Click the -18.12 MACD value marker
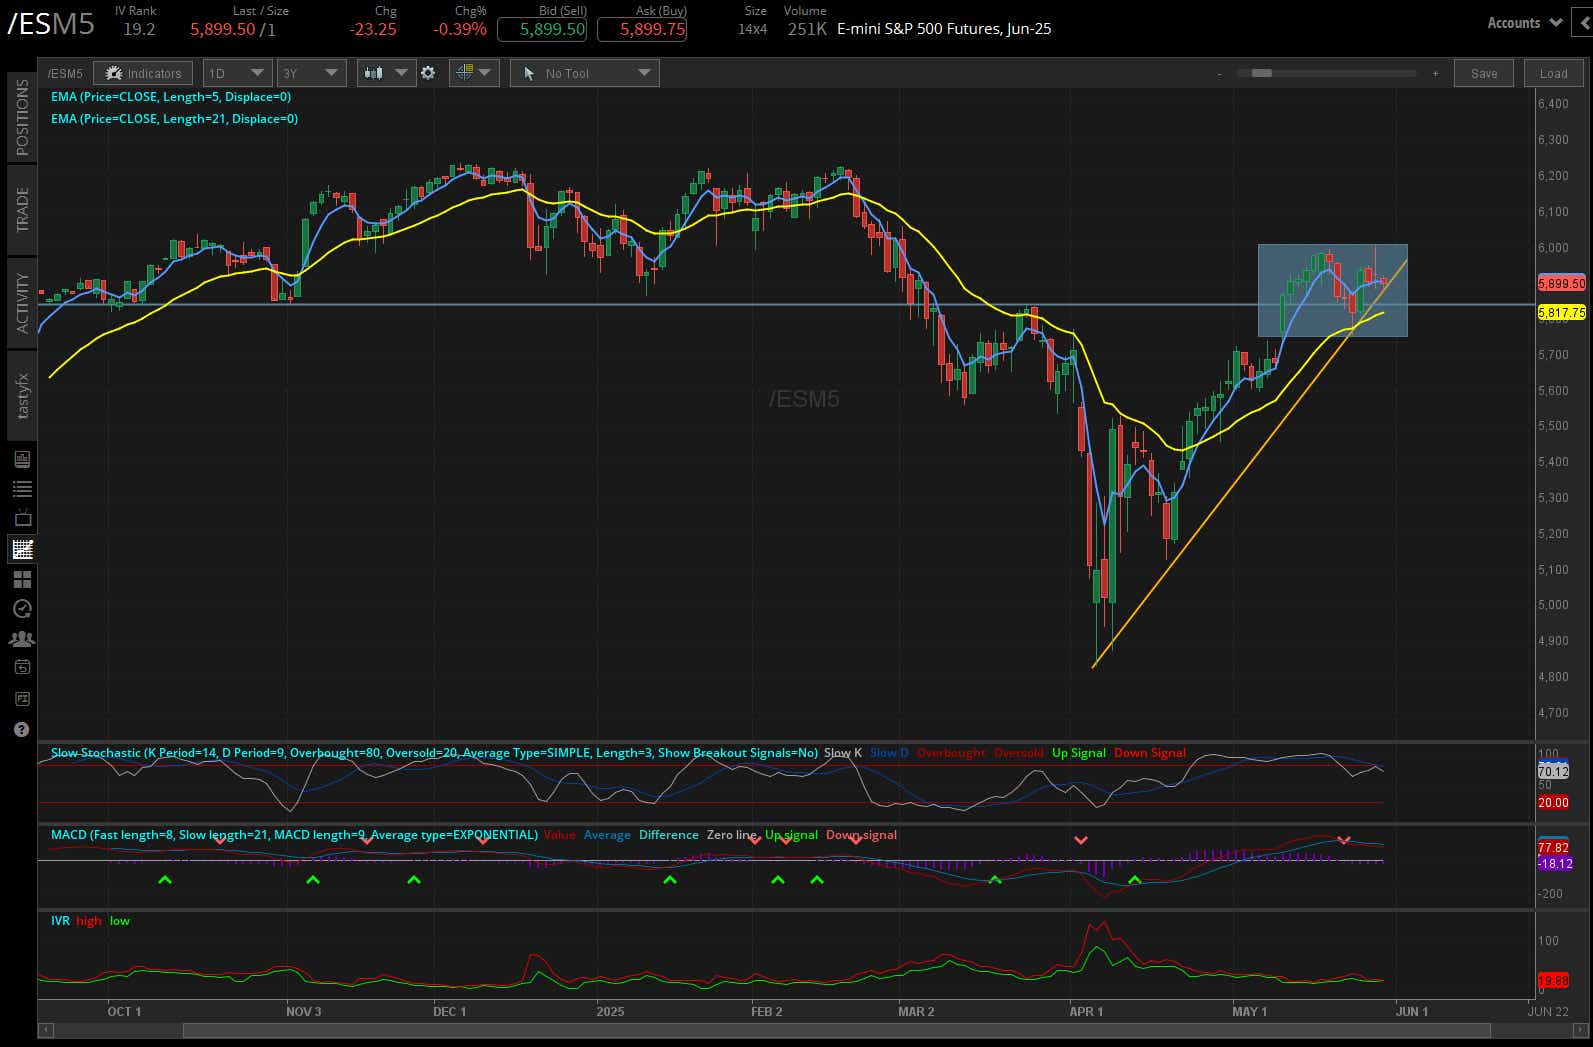 click(x=1555, y=864)
